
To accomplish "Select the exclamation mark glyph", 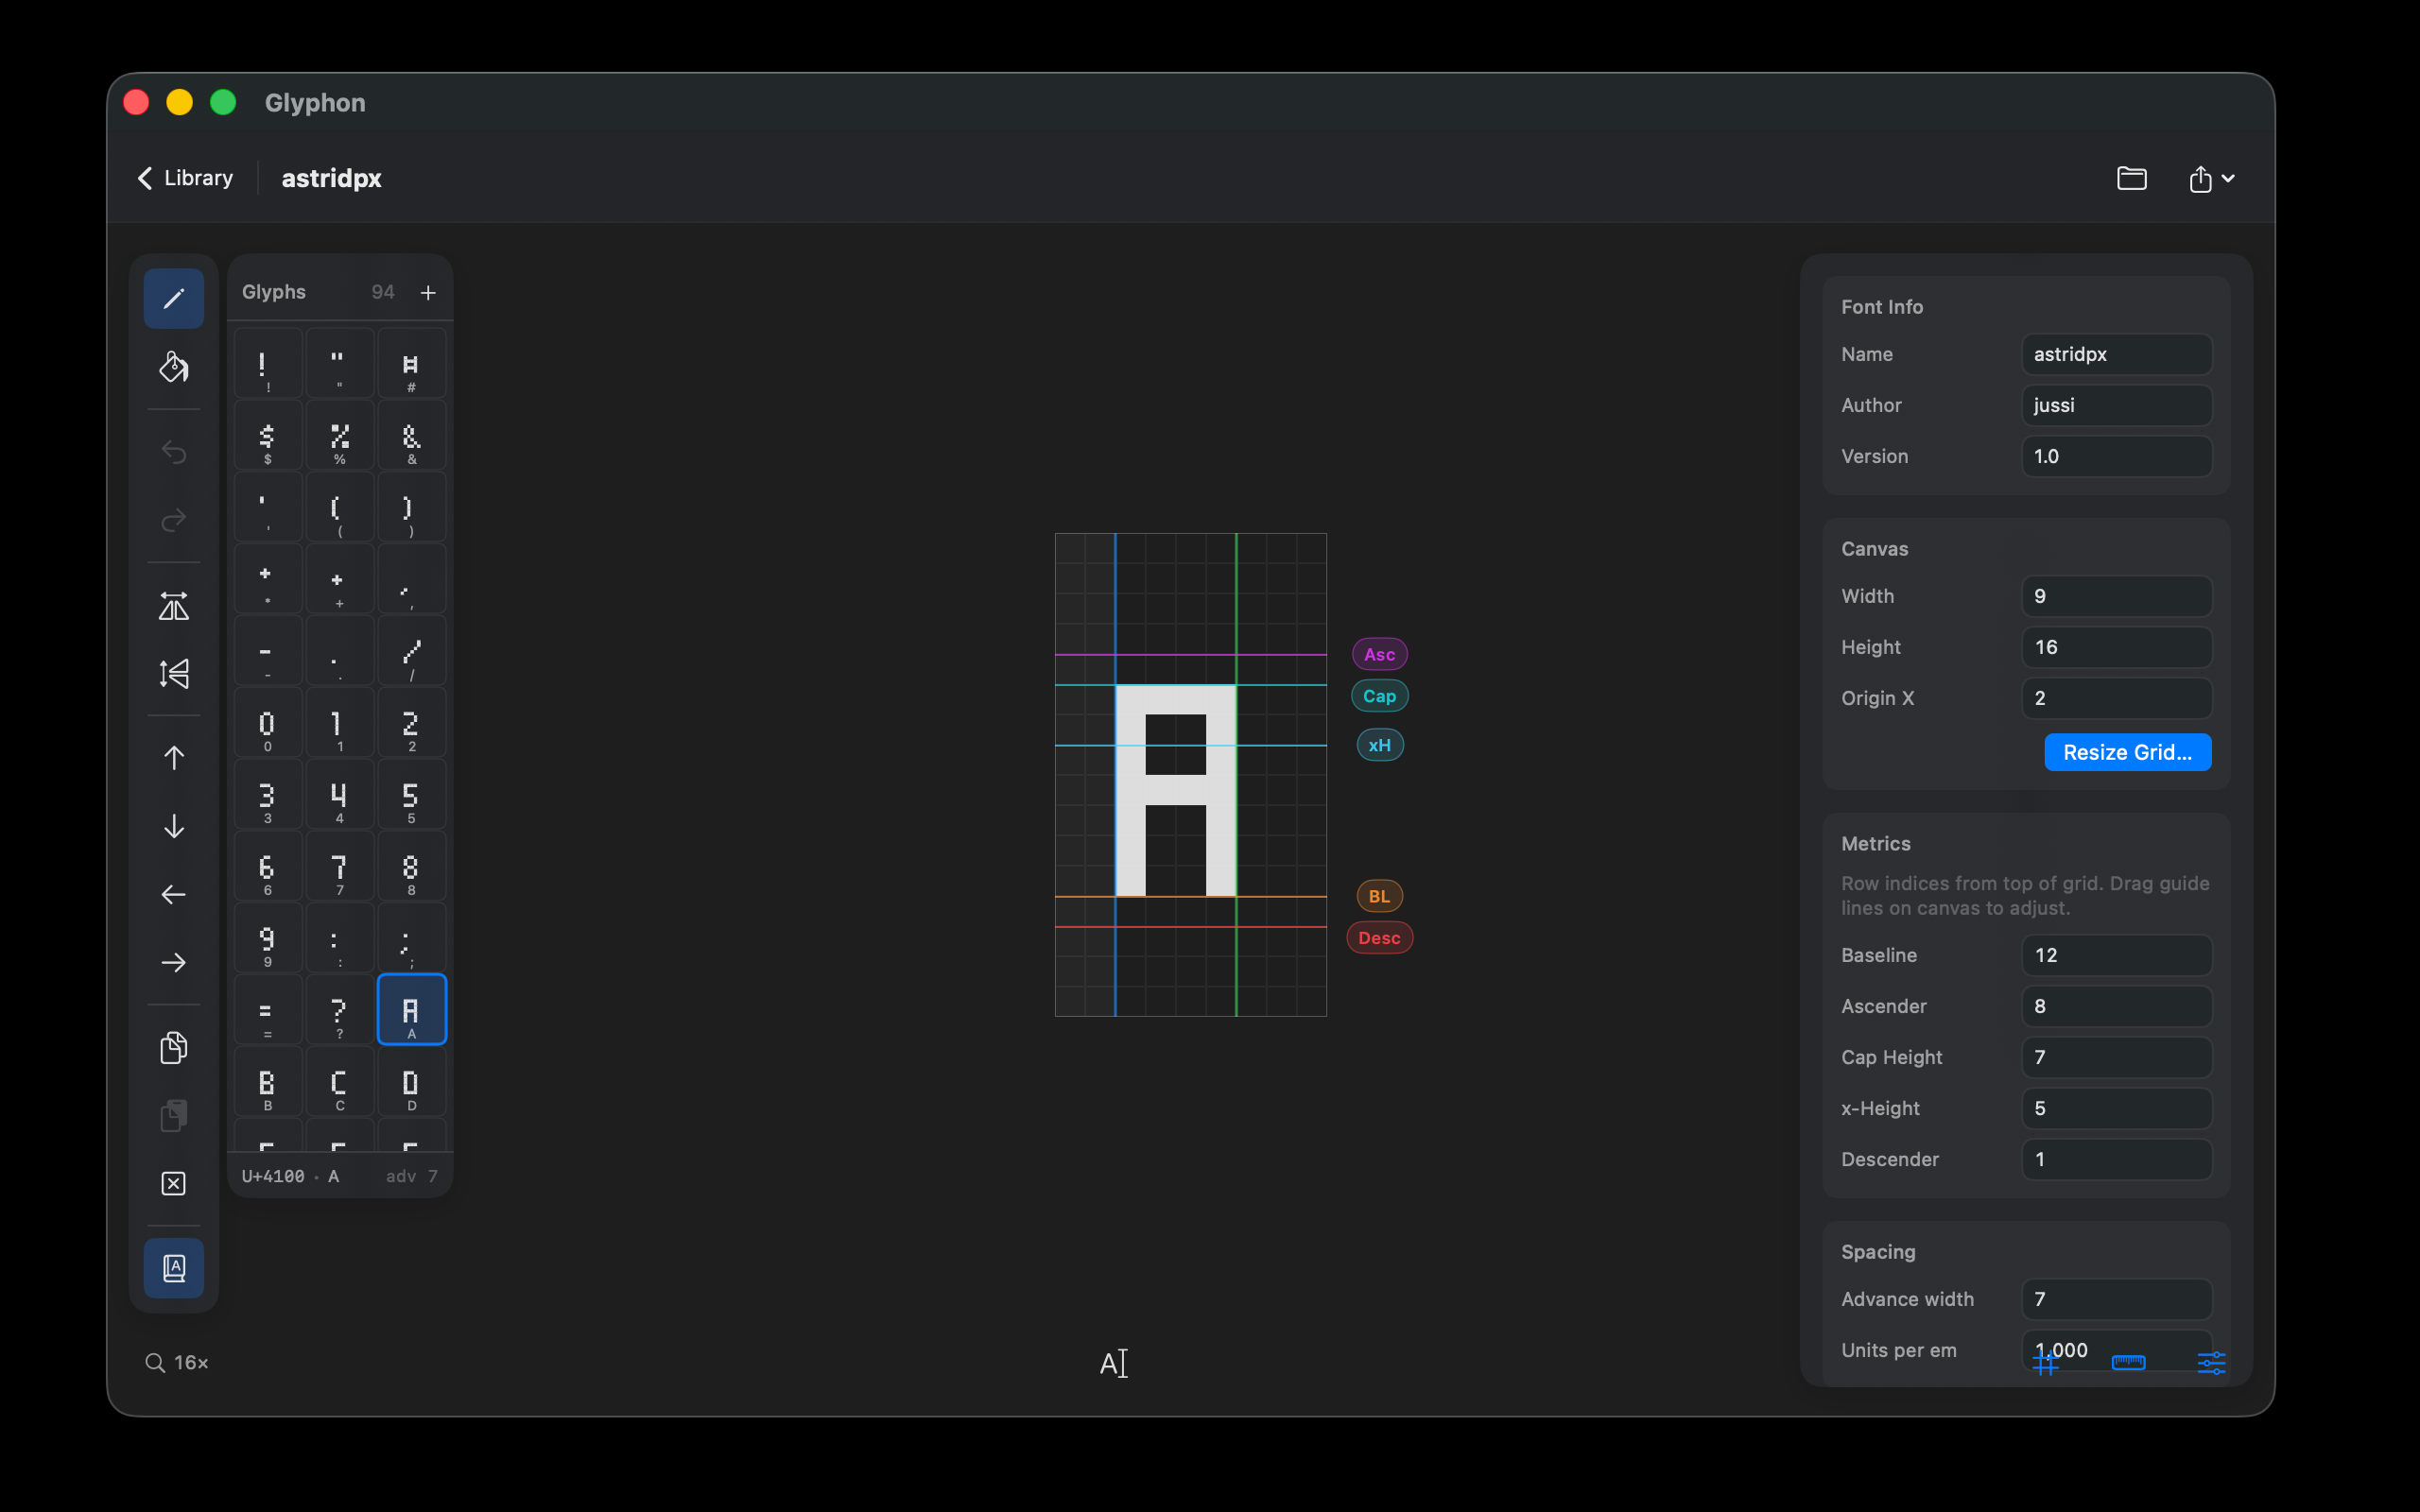I will [268, 364].
